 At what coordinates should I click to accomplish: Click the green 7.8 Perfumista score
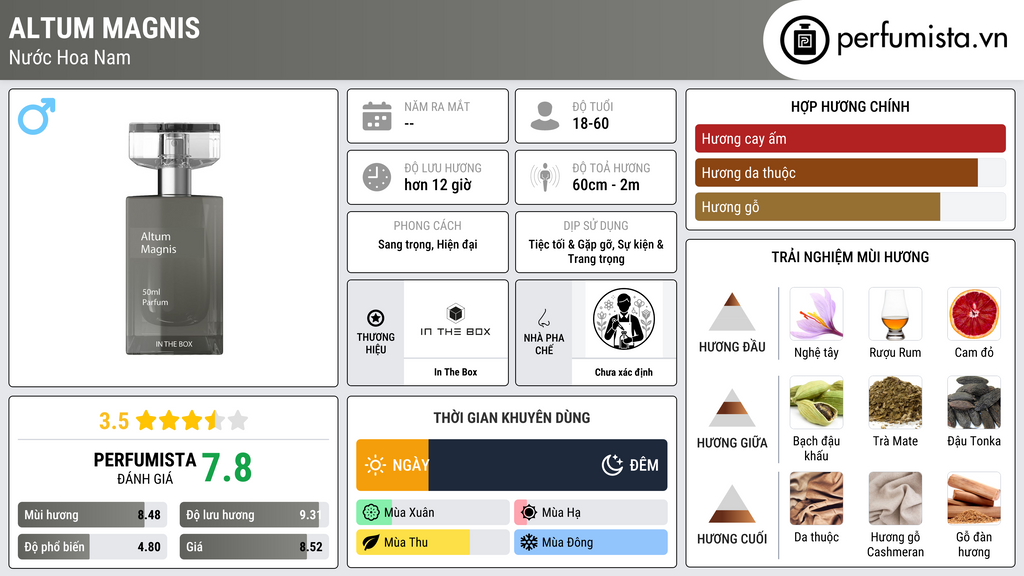[227, 468]
